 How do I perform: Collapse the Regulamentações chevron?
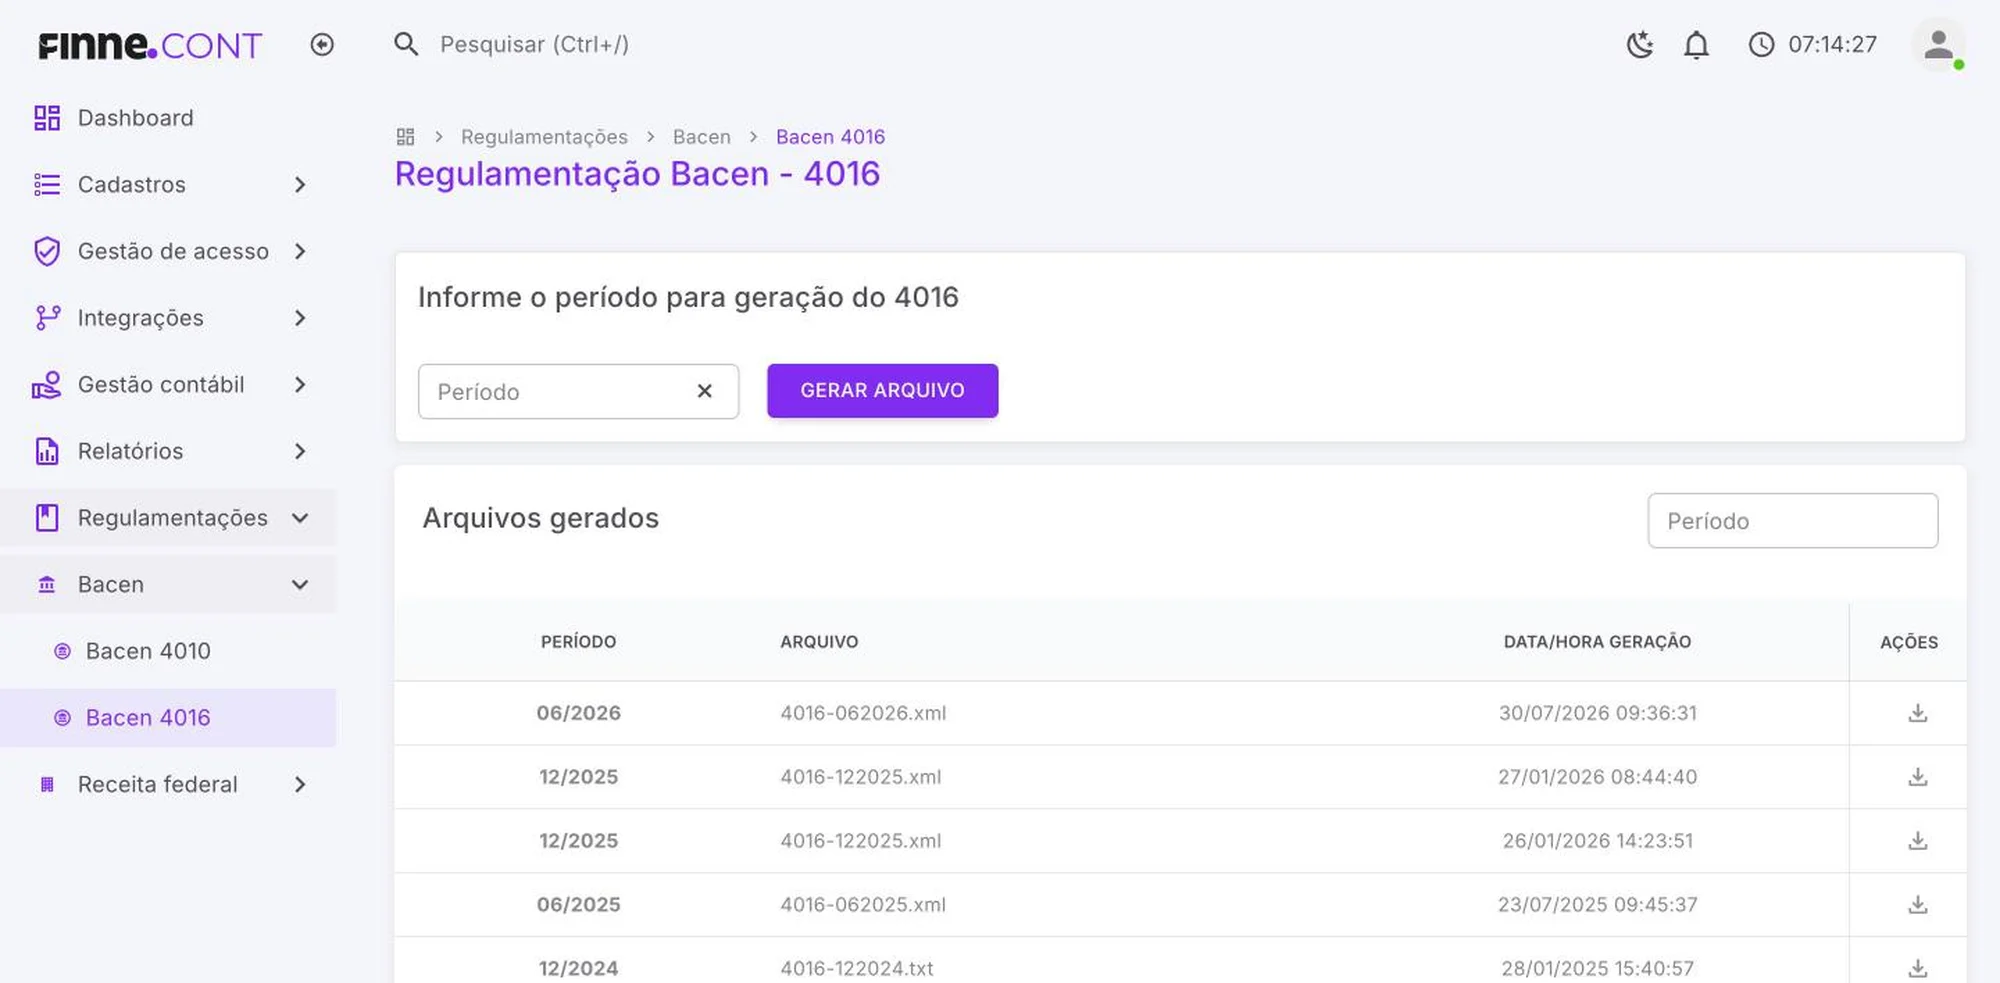[x=300, y=518]
